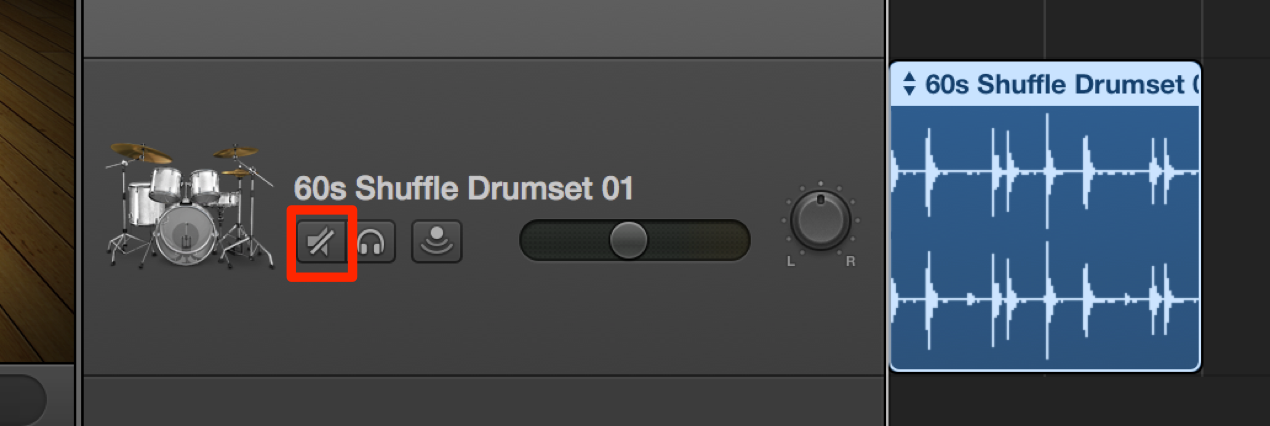This screenshot has width=1270, height=426.
Task: Click the L label beside the pan knob
Action: [x=790, y=262]
